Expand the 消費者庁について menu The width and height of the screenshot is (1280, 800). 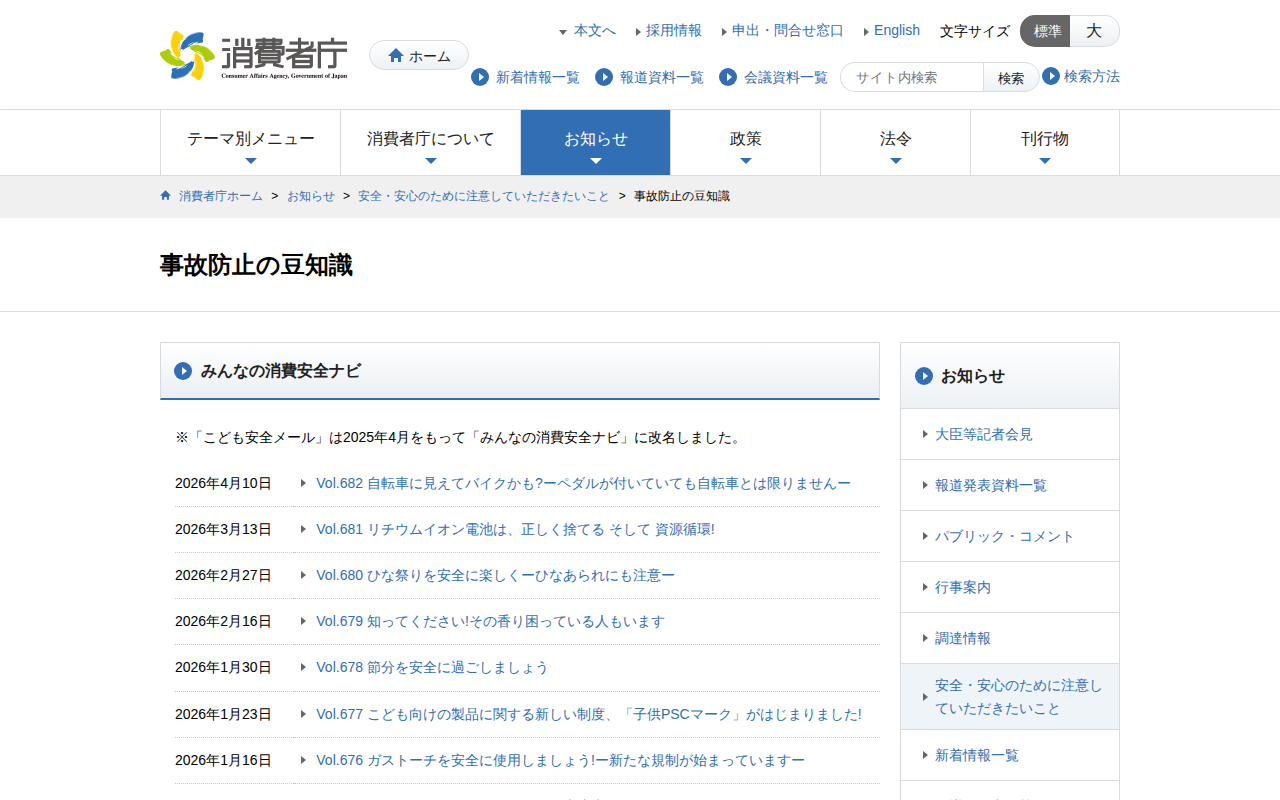[431, 143]
